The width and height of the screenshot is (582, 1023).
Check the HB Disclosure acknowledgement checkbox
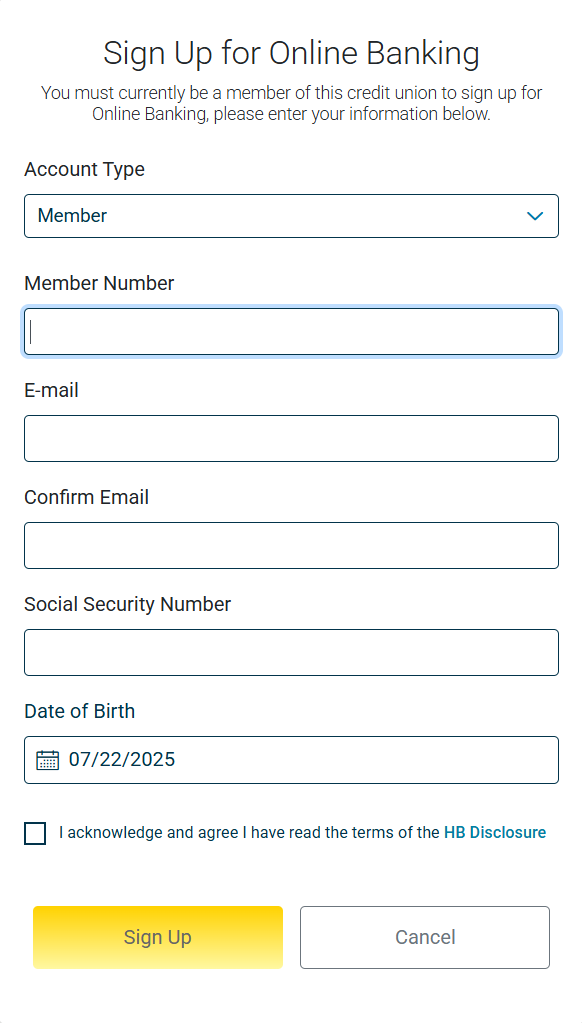pyautogui.click(x=35, y=833)
